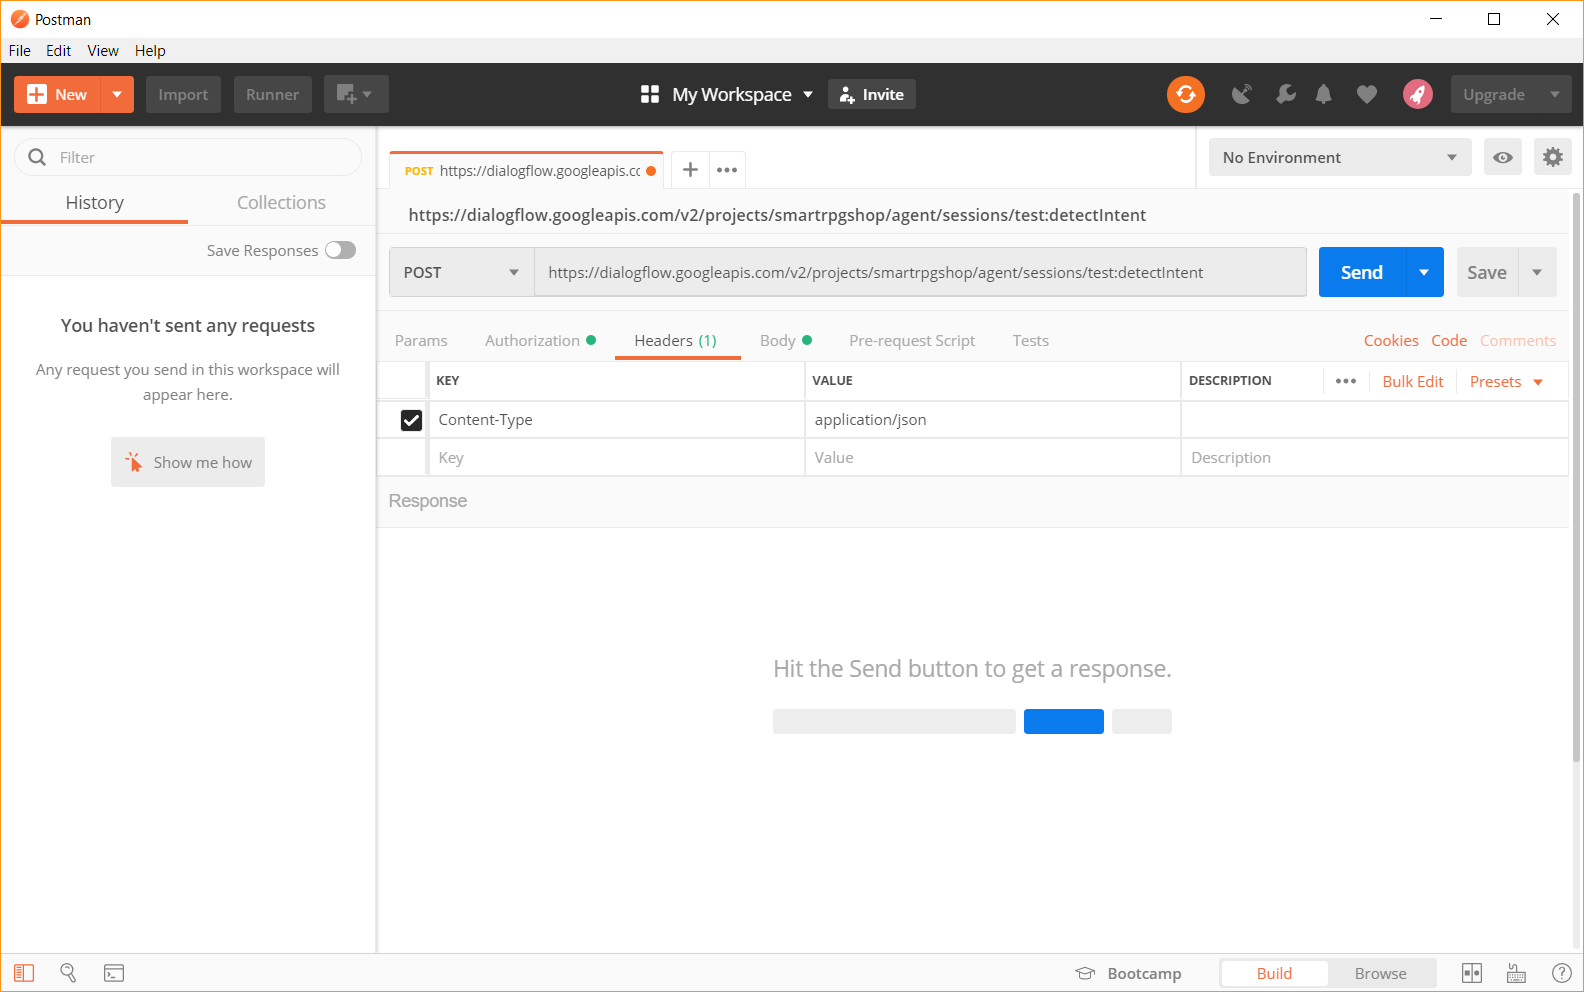Switch to Browse mode
Screen dimensions: 1584x992
(1381, 973)
